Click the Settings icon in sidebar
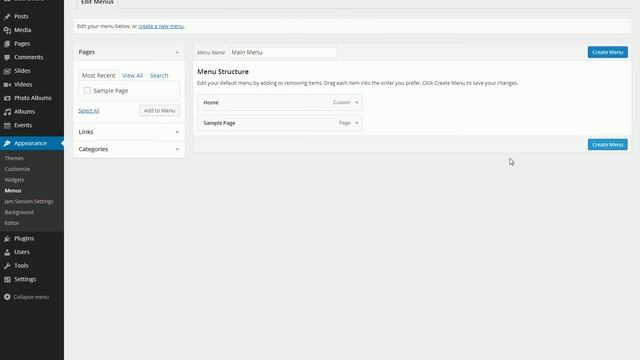The height and width of the screenshot is (360, 640). [x=7, y=280]
